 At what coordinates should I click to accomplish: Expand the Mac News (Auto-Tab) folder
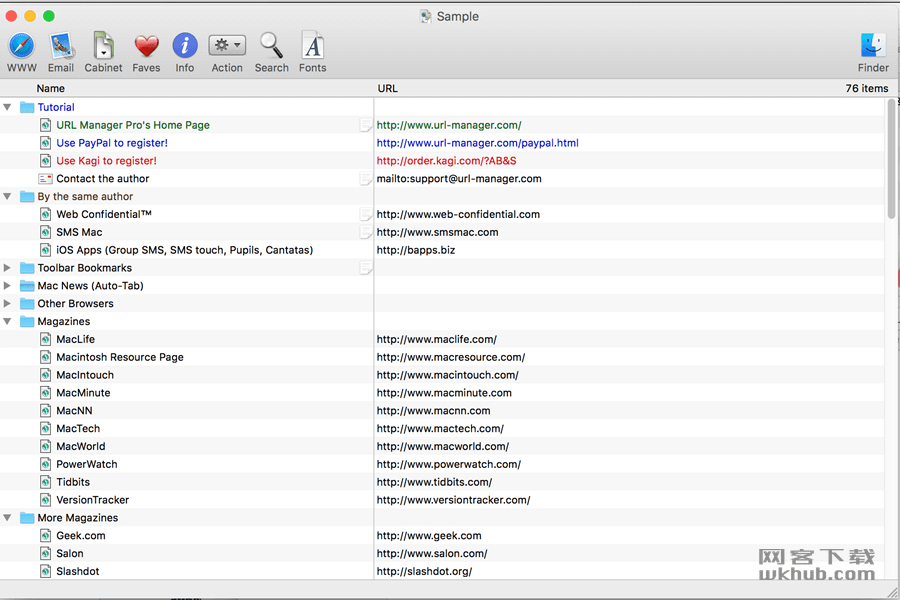pos(7,285)
